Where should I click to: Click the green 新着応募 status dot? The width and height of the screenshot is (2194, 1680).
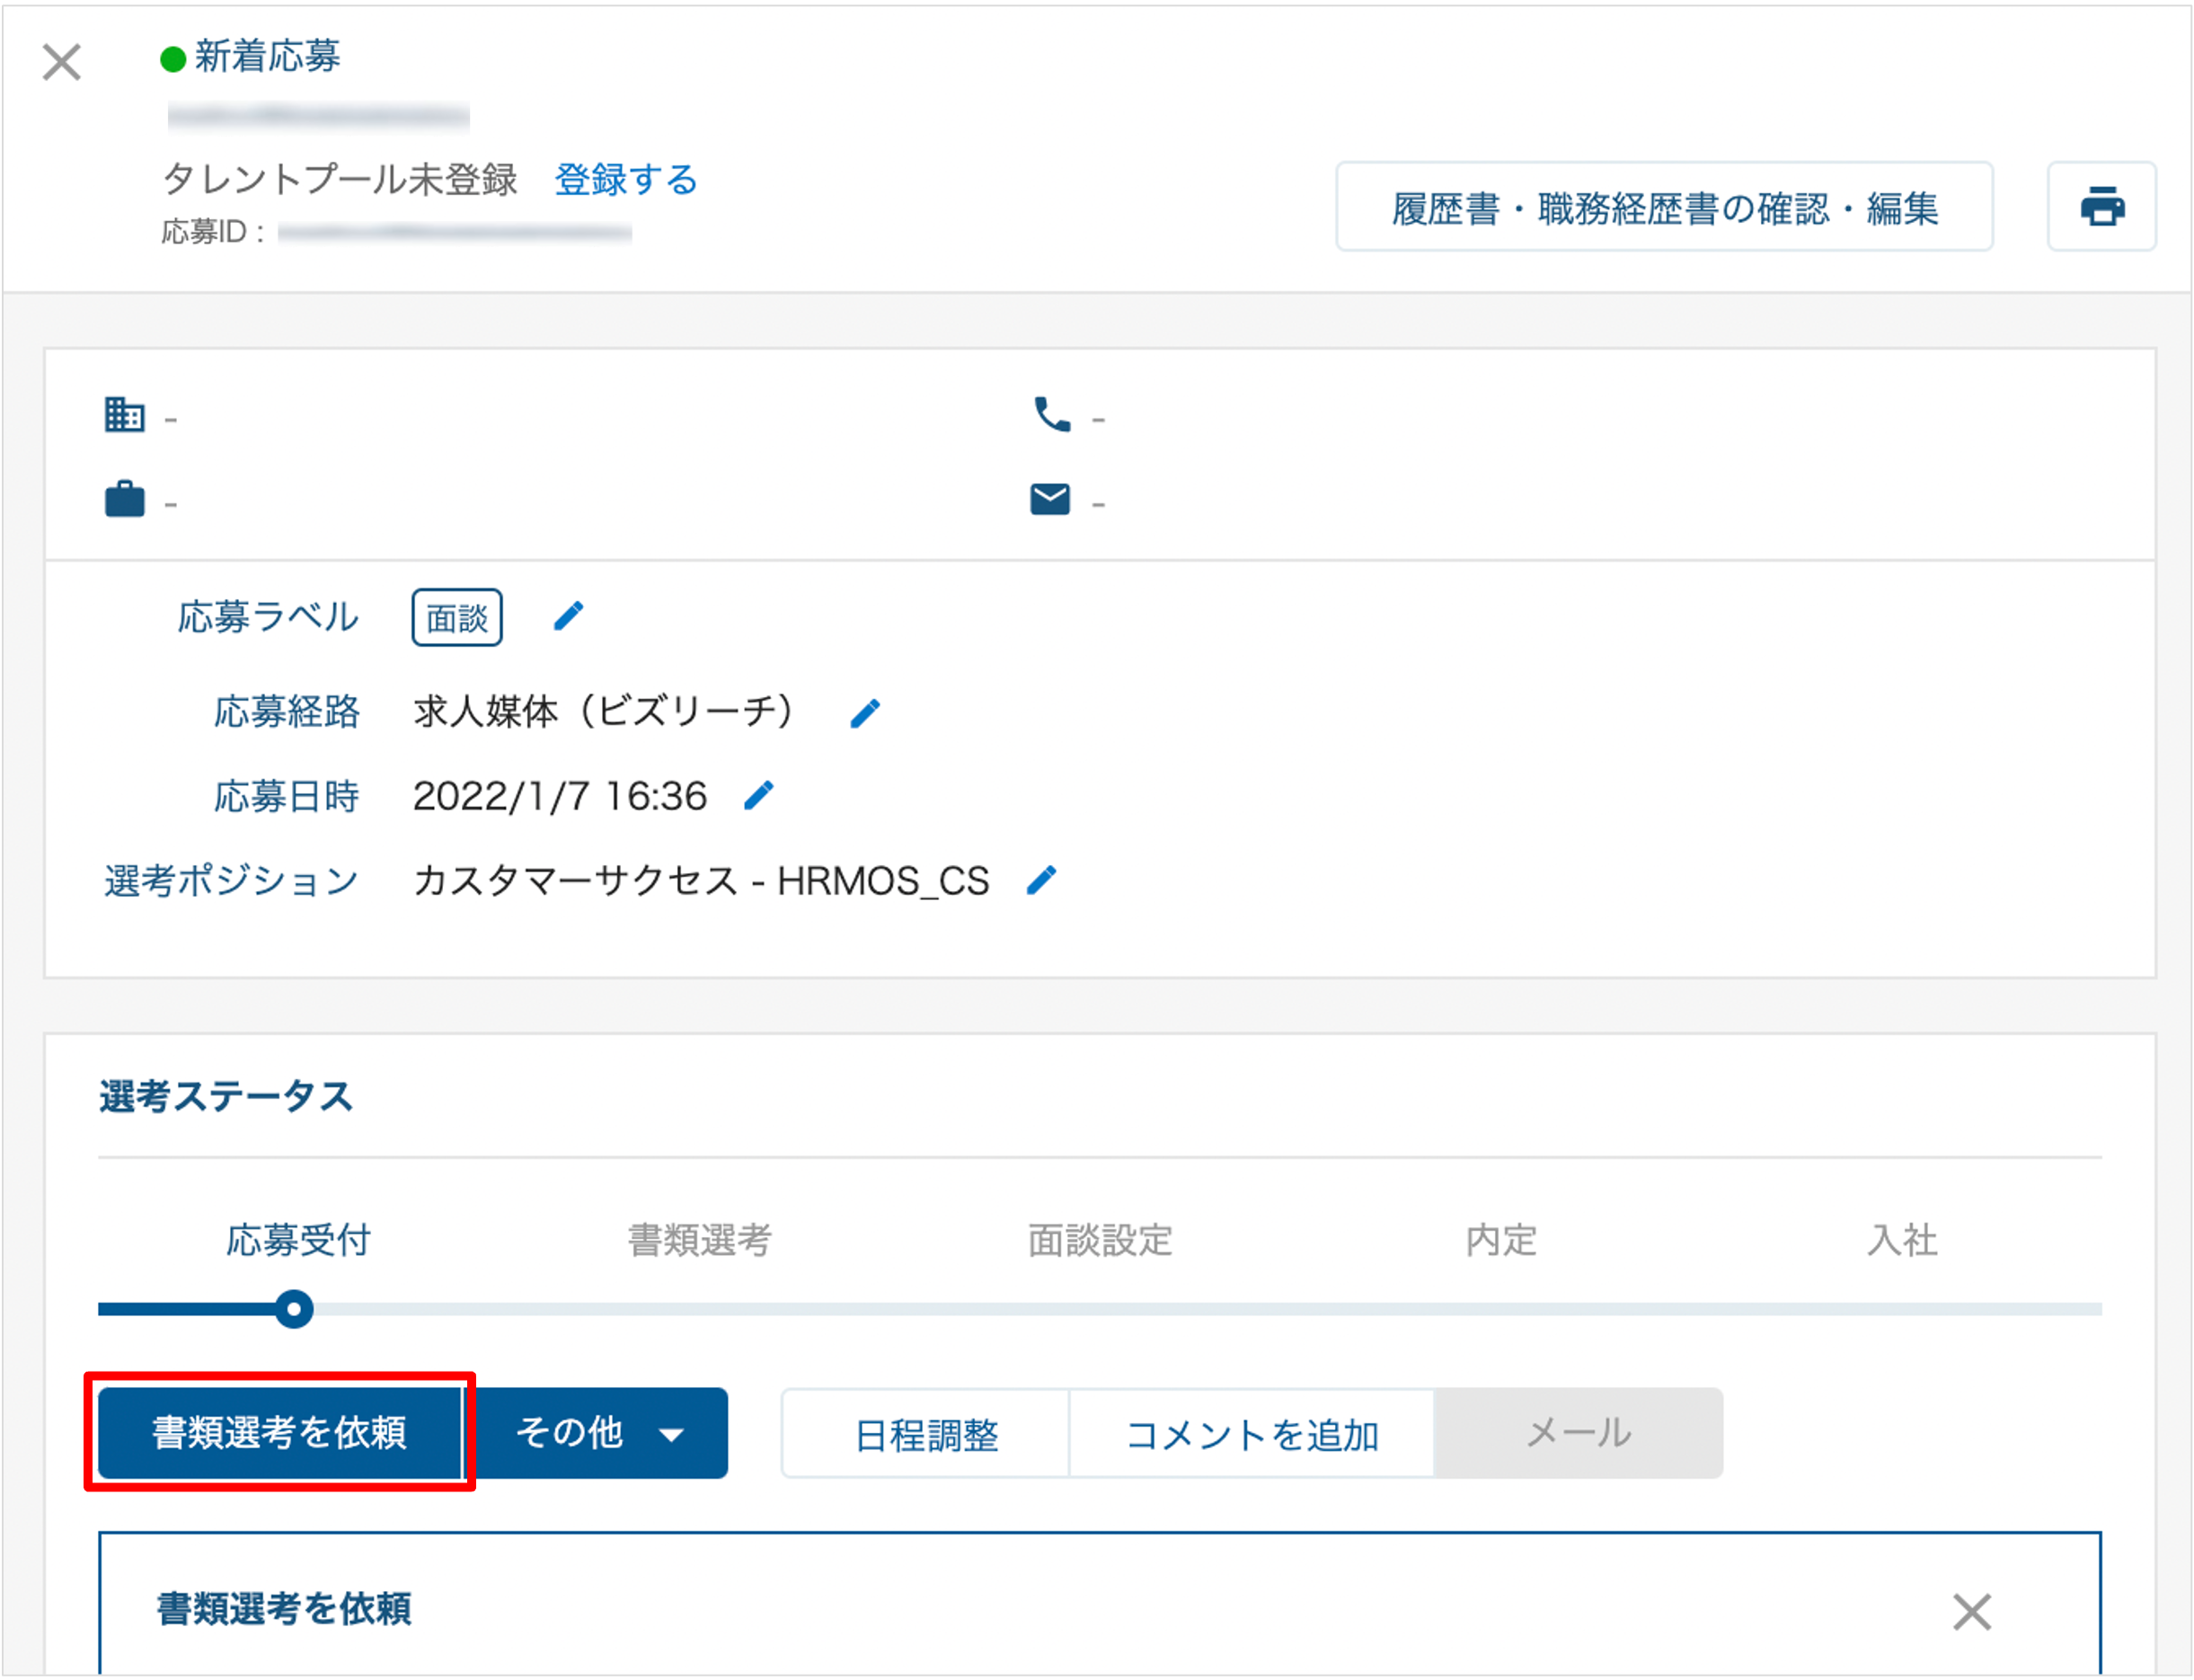pyautogui.click(x=173, y=59)
